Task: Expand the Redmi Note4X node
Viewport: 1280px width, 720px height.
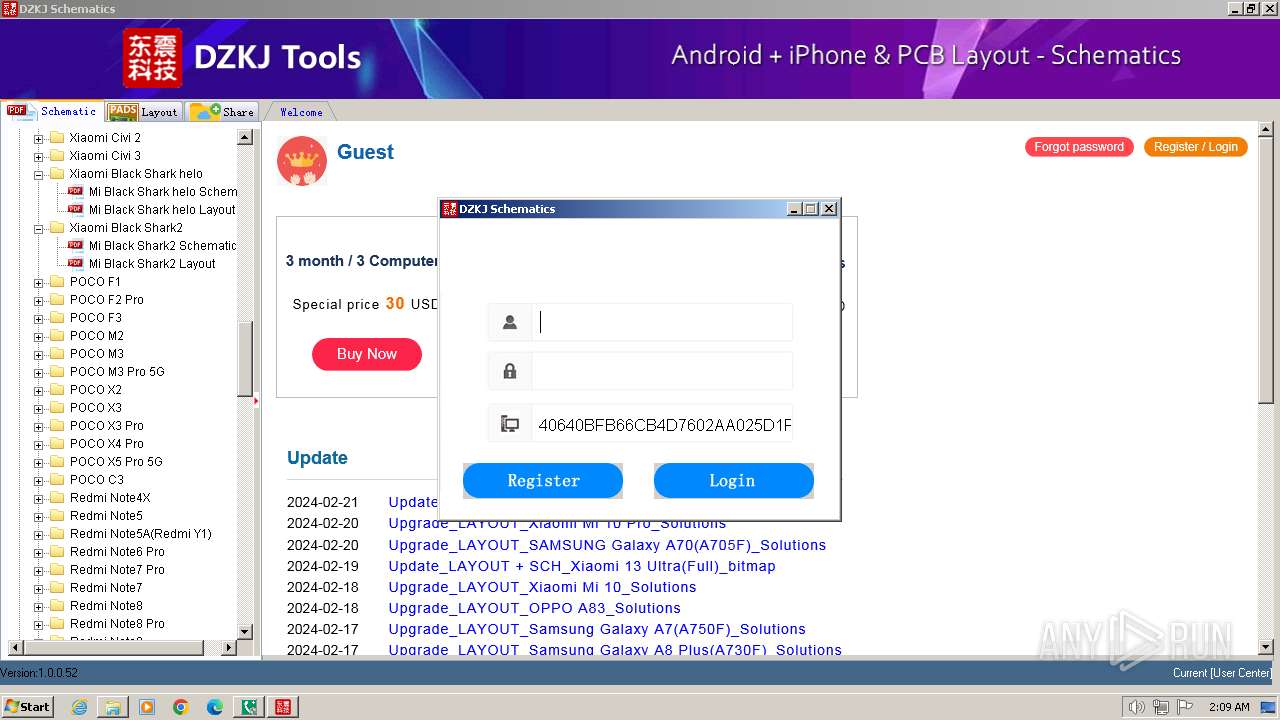Action: (39, 498)
